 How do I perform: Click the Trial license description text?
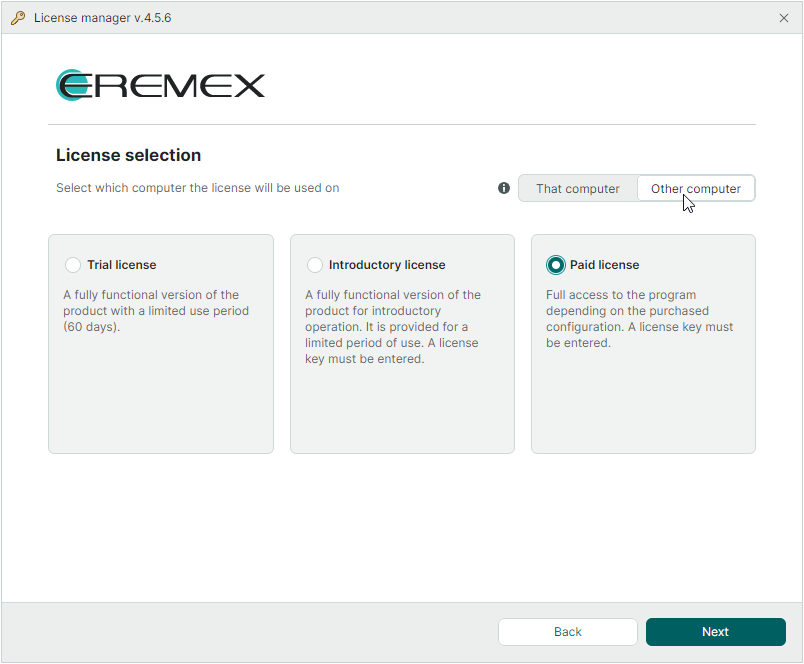[x=156, y=311]
